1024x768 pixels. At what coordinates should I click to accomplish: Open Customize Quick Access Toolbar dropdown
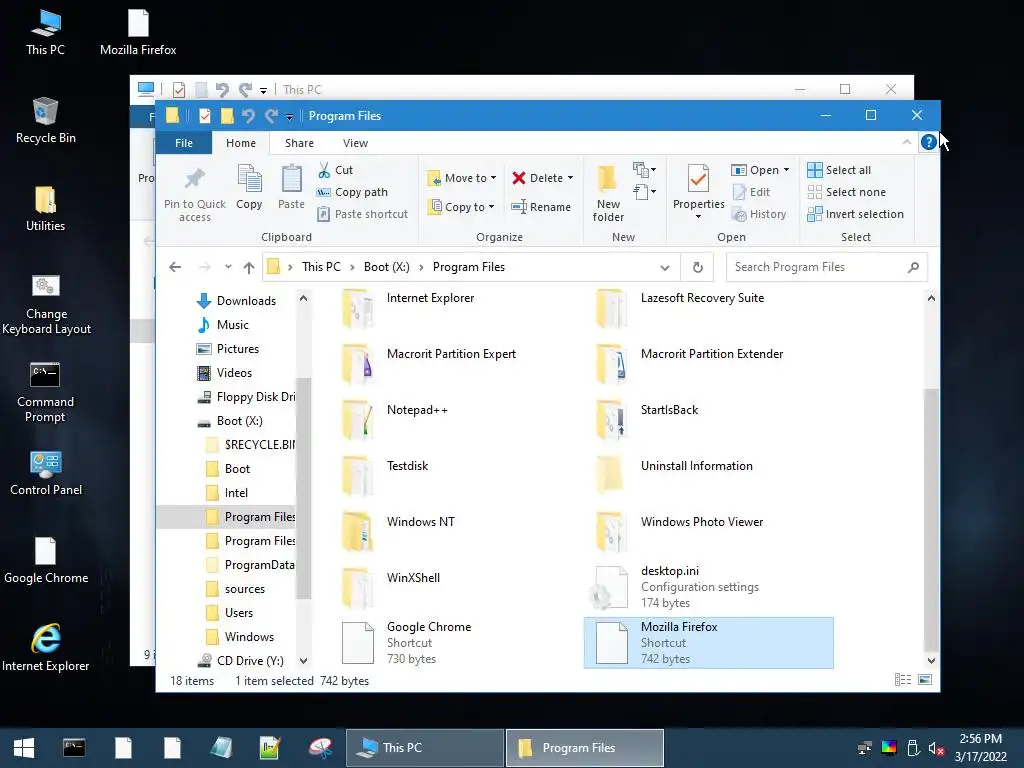289,117
